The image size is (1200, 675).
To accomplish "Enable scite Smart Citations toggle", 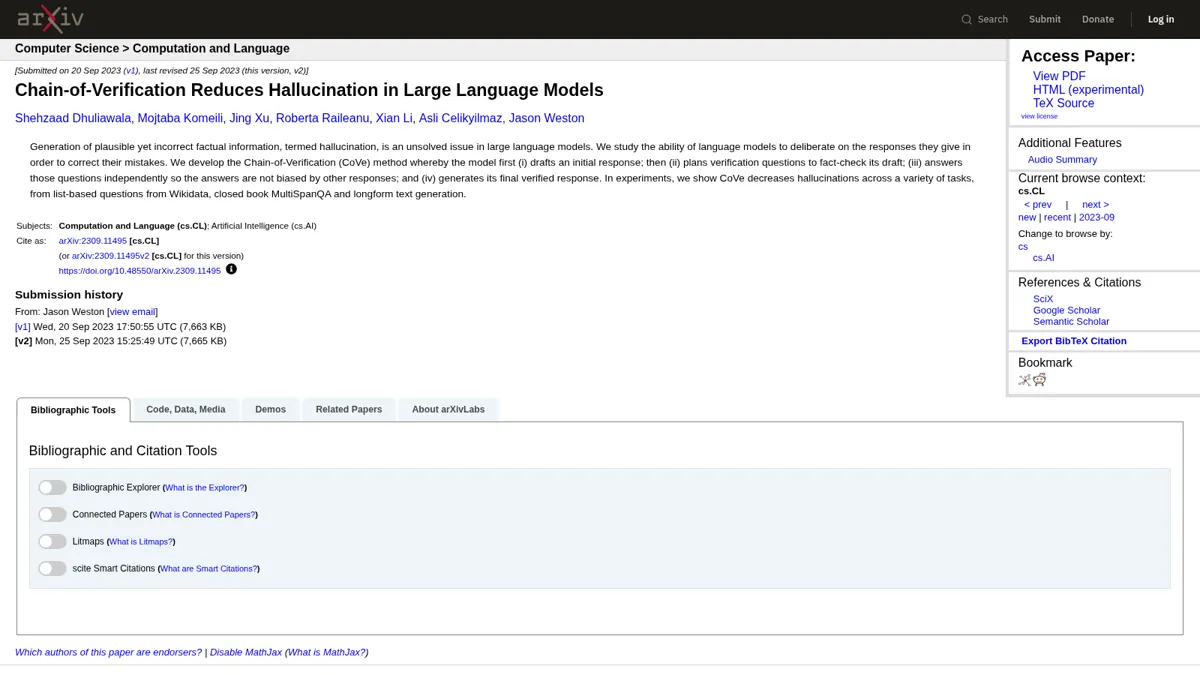I will pos(52,568).
